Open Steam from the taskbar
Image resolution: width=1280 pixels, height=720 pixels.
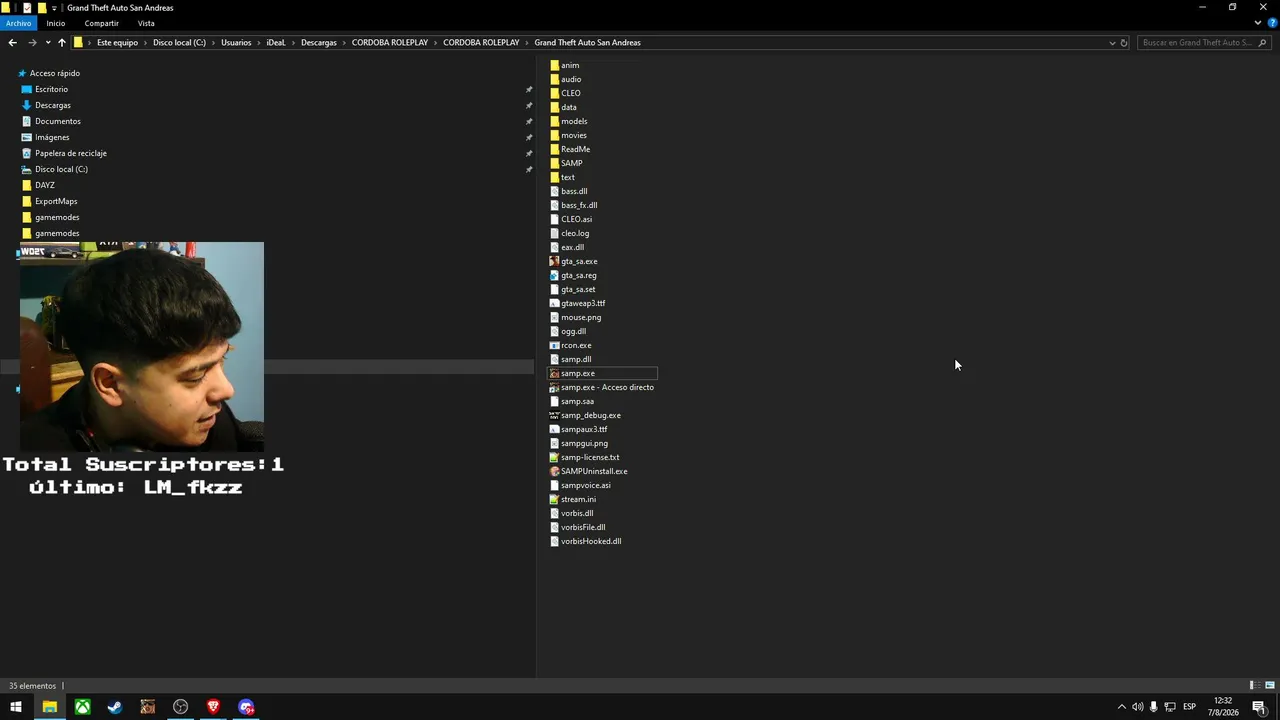115,707
